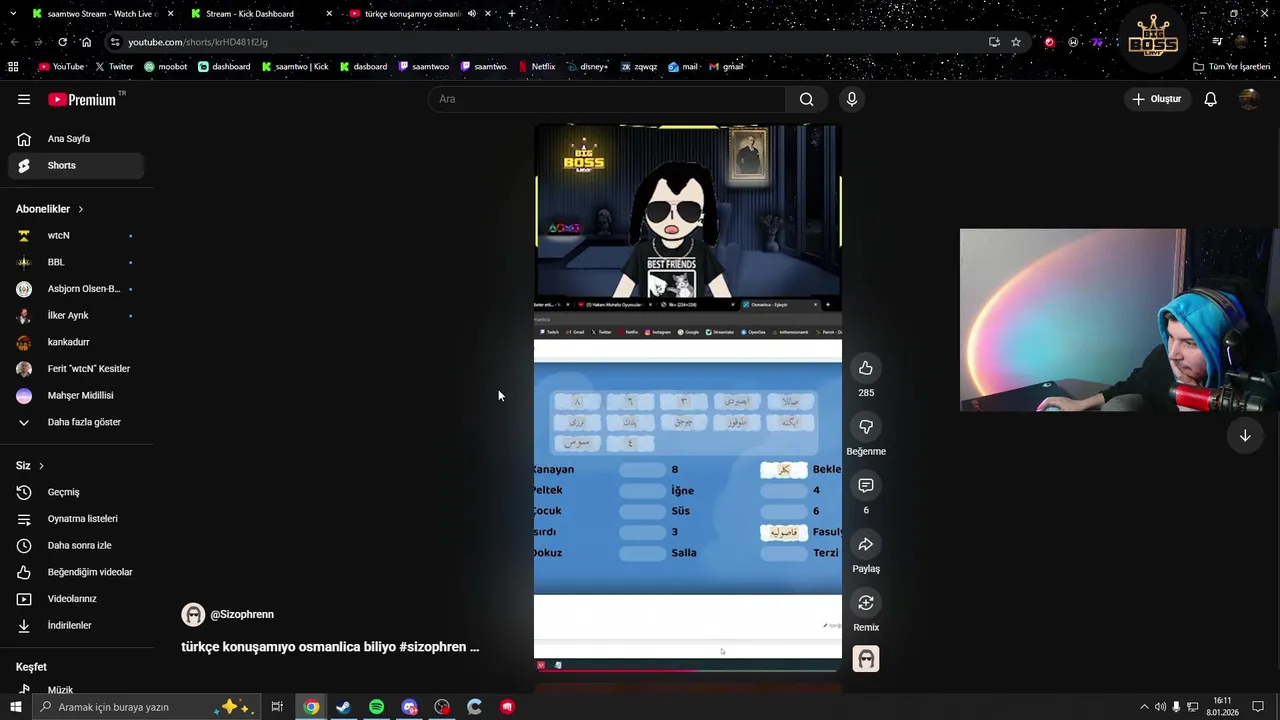Open the Chrome apps grid shortcut
1280x720 pixels.
(x=13, y=67)
